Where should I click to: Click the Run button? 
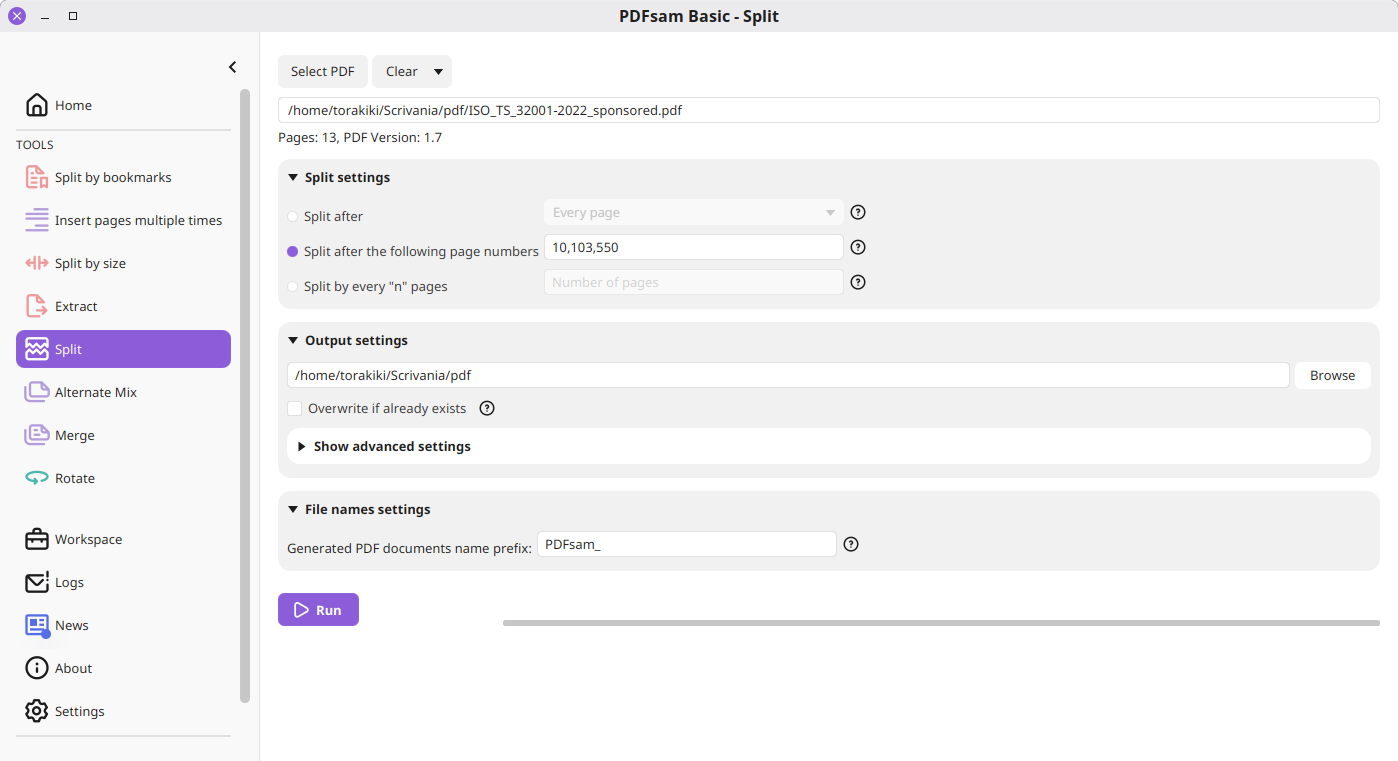[318, 610]
